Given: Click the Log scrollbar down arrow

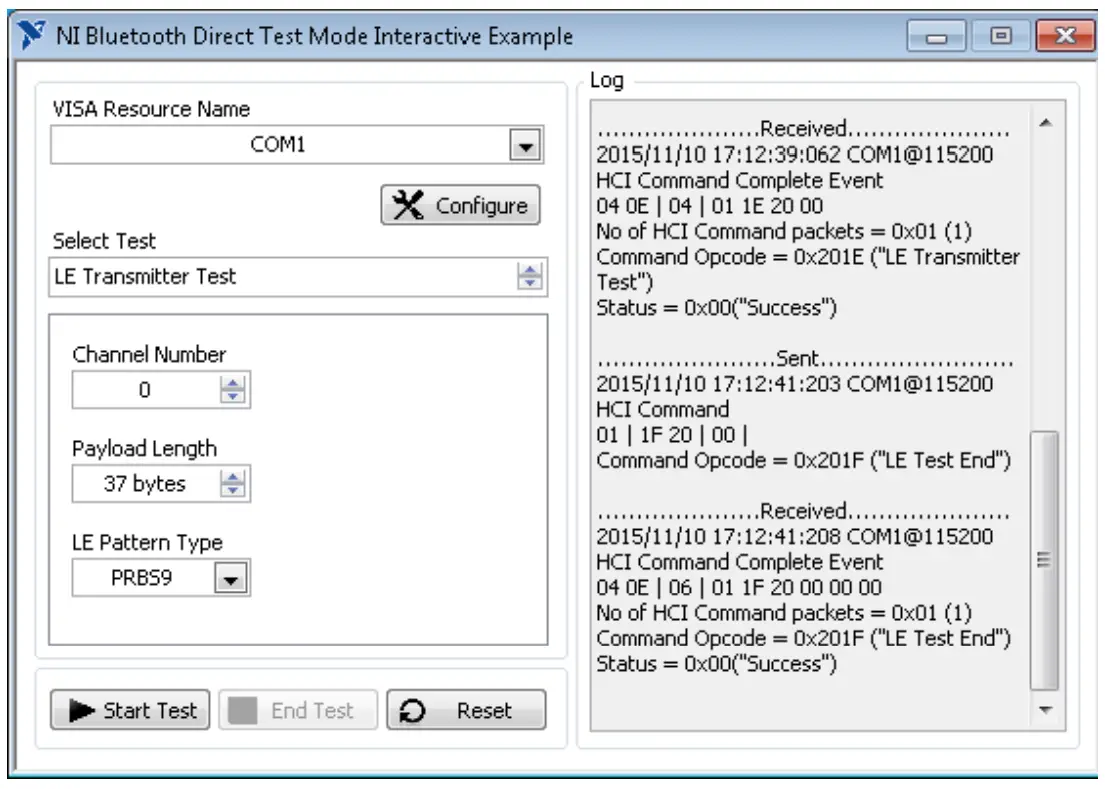Looking at the screenshot, I should pos(1046,710).
